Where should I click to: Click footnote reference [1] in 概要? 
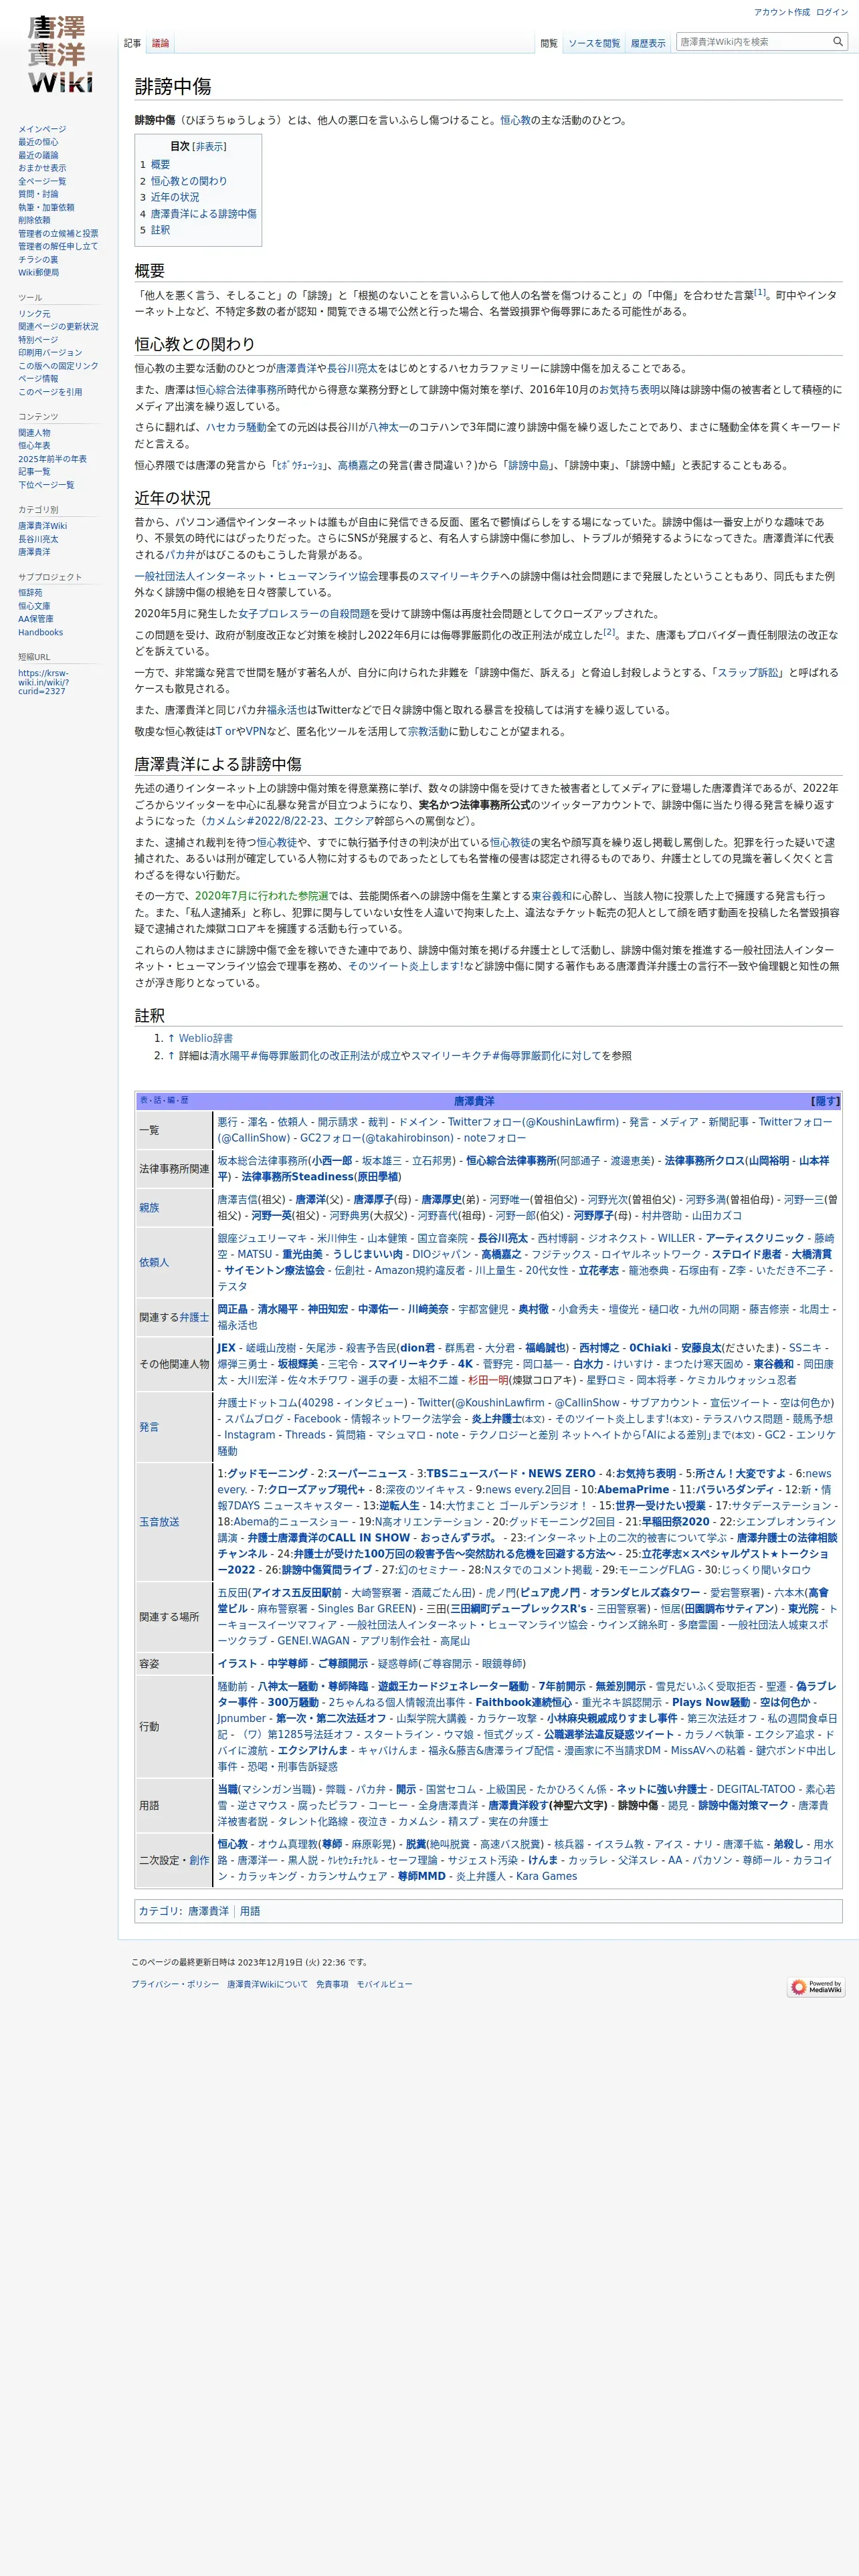click(760, 292)
